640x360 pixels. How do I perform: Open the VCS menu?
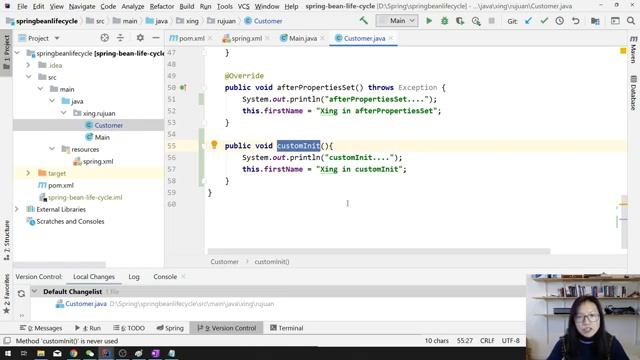[x=243, y=7]
